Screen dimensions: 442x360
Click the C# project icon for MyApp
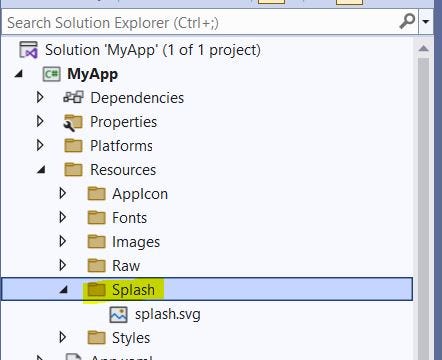[x=51, y=74]
